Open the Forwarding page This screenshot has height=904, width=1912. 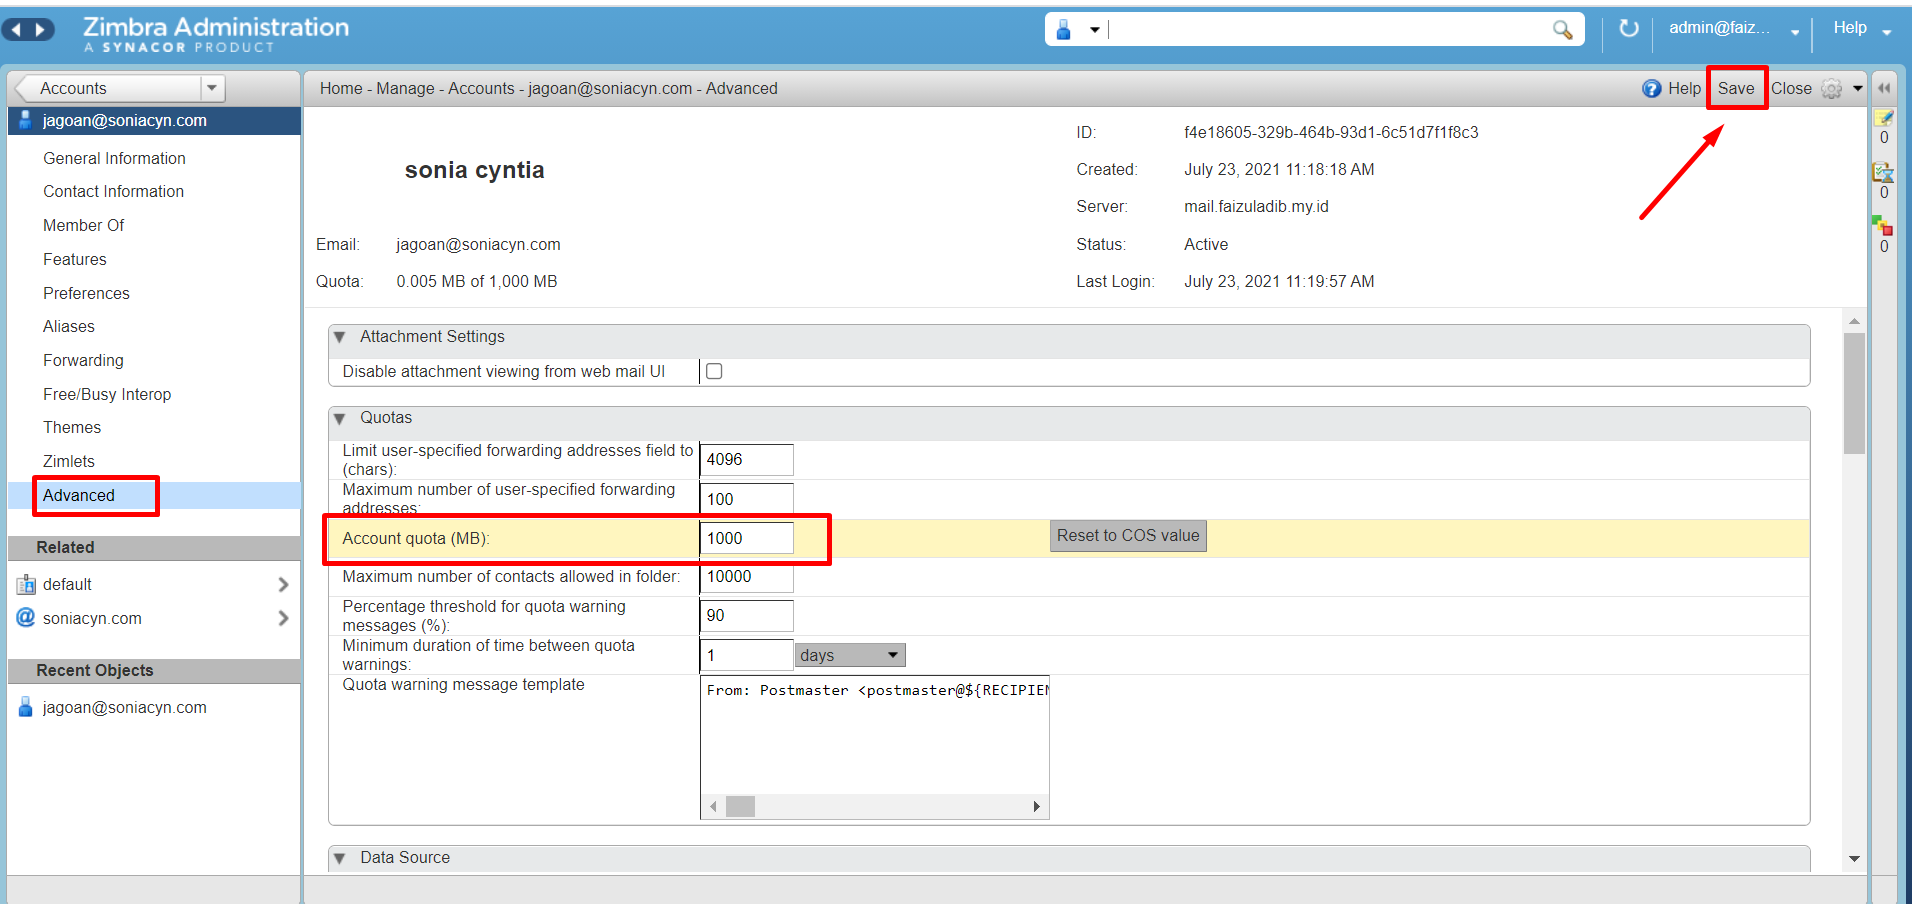tap(83, 360)
